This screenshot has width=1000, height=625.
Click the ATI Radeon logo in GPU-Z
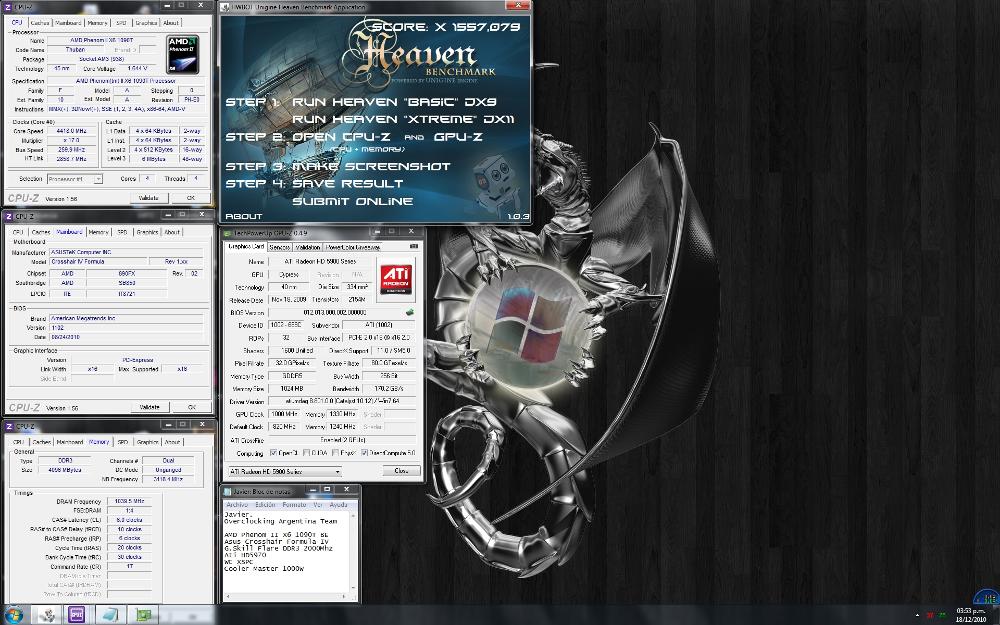point(396,279)
